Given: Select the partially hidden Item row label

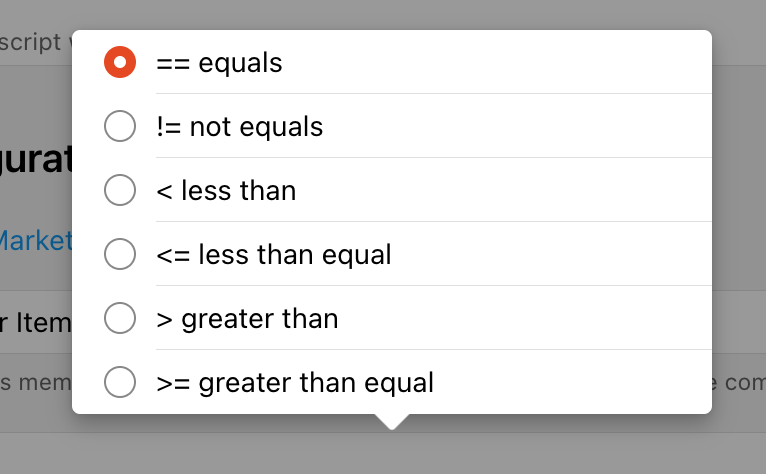Looking at the screenshot, I should click(x=36, y=320).
